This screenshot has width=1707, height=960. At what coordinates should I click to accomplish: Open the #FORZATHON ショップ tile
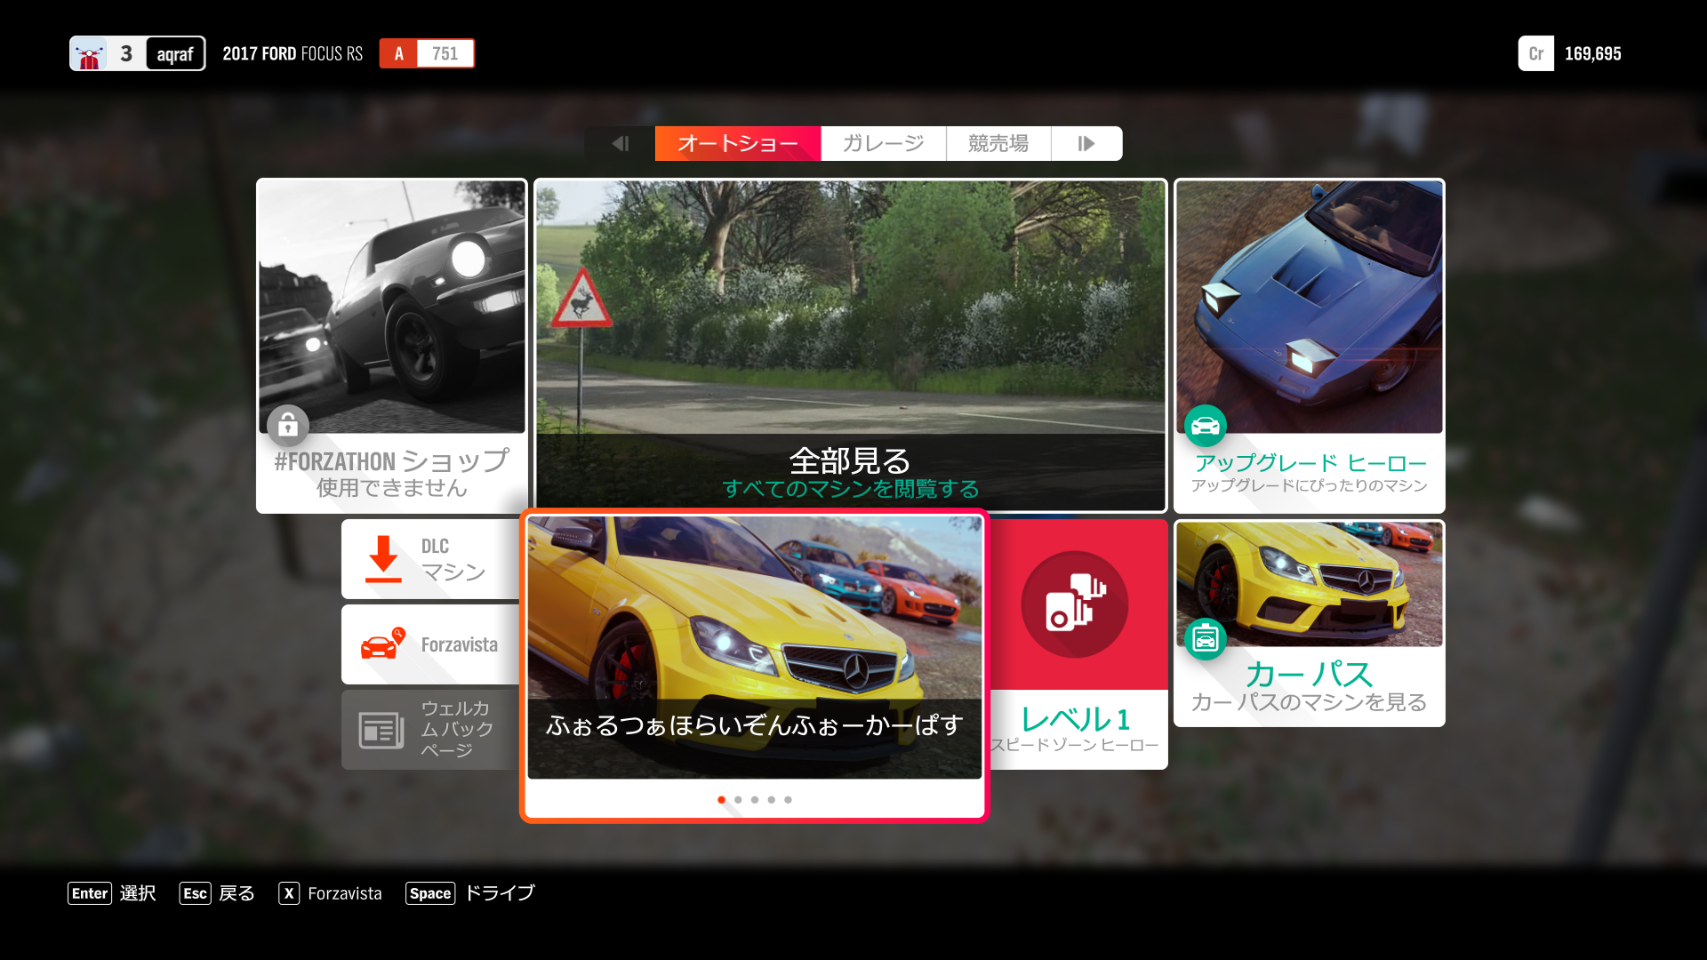pyautogui.click(x=392, y=346)
